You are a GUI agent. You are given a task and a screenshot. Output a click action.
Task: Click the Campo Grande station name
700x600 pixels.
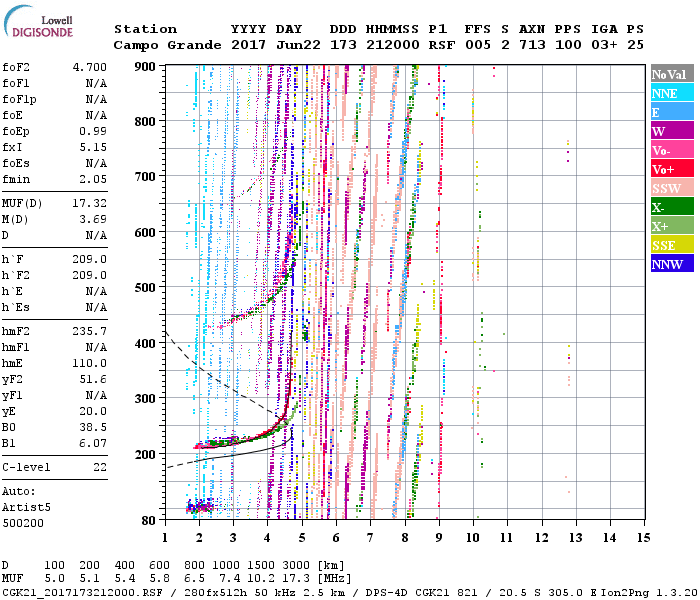[167, 45]
